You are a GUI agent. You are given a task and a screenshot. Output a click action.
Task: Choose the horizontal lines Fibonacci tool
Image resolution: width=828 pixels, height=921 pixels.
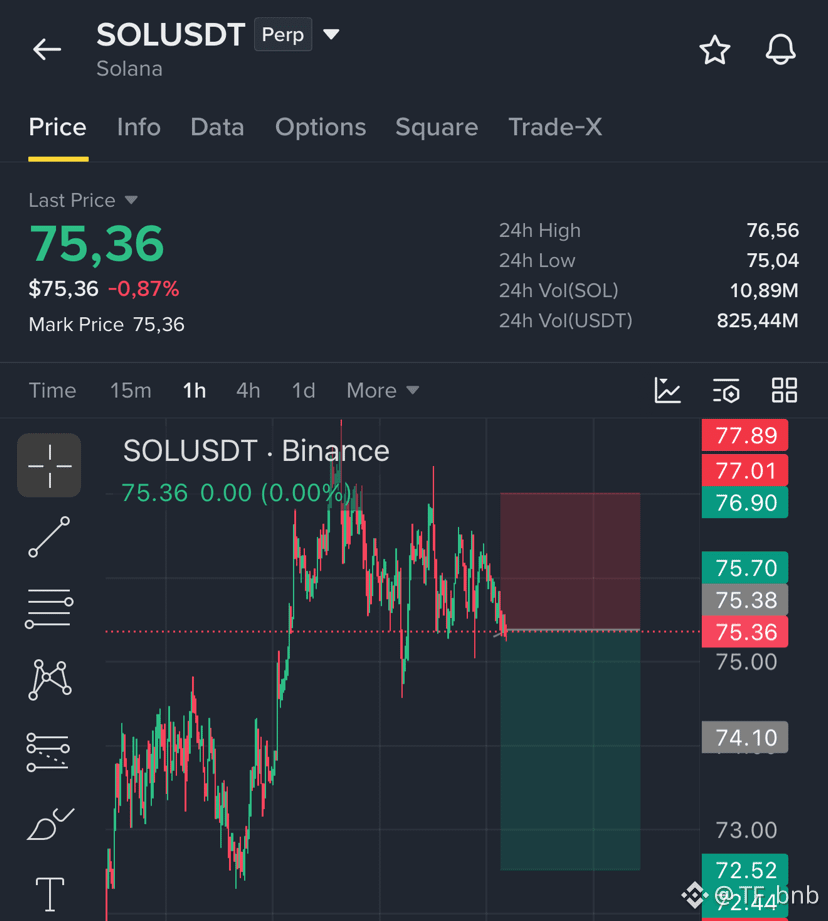(49, 609)
